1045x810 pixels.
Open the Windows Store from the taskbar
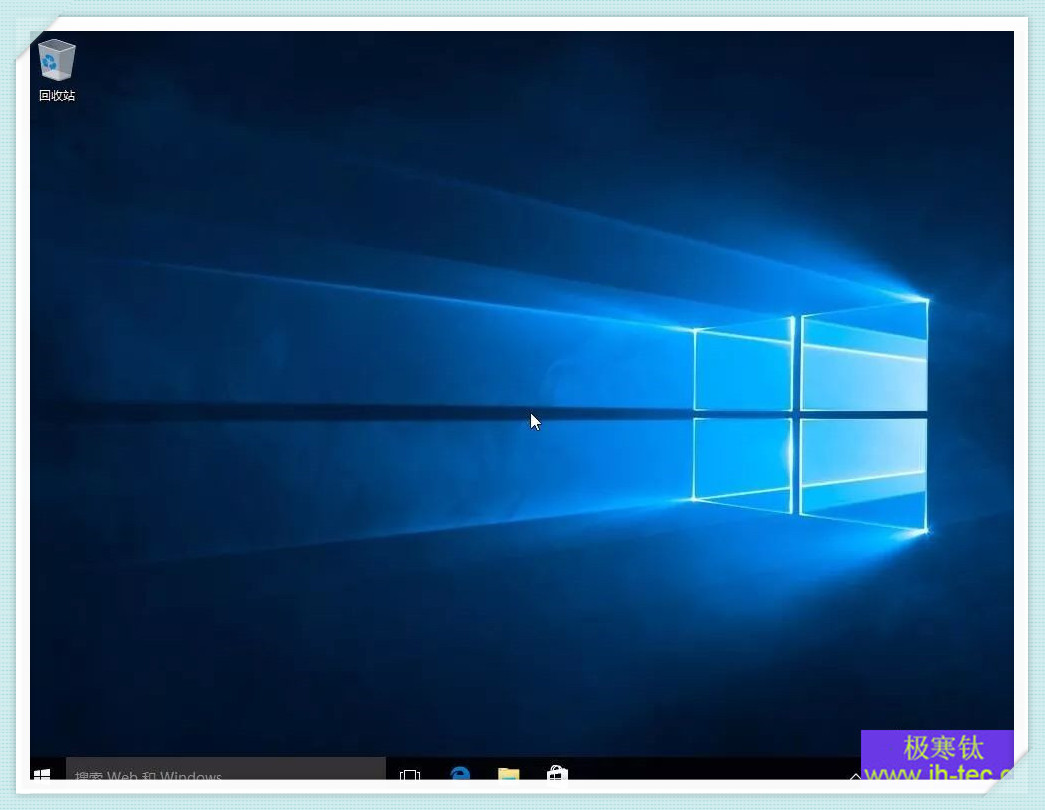(x=557, y=773)
